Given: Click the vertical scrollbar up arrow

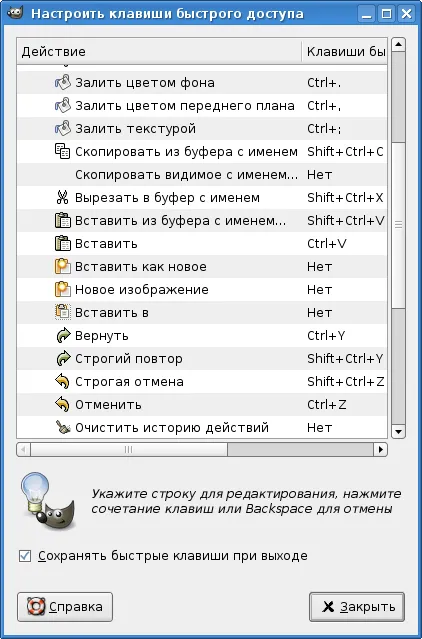Looking at the screenshot, I should [398, 44].
